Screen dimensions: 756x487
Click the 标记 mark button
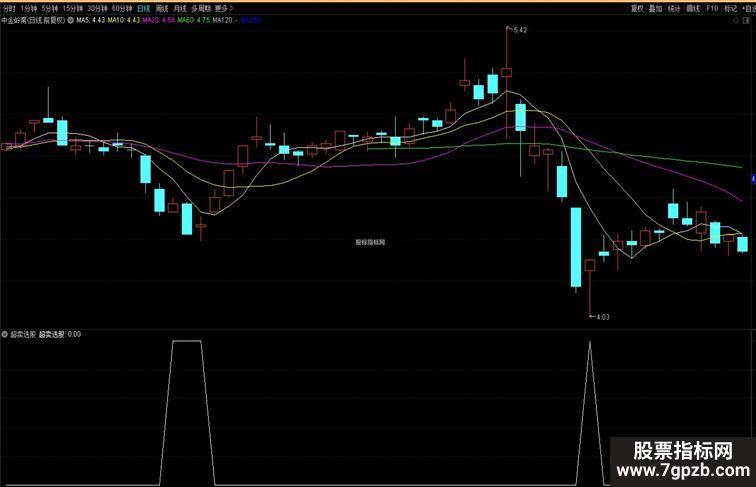(730, 9)
